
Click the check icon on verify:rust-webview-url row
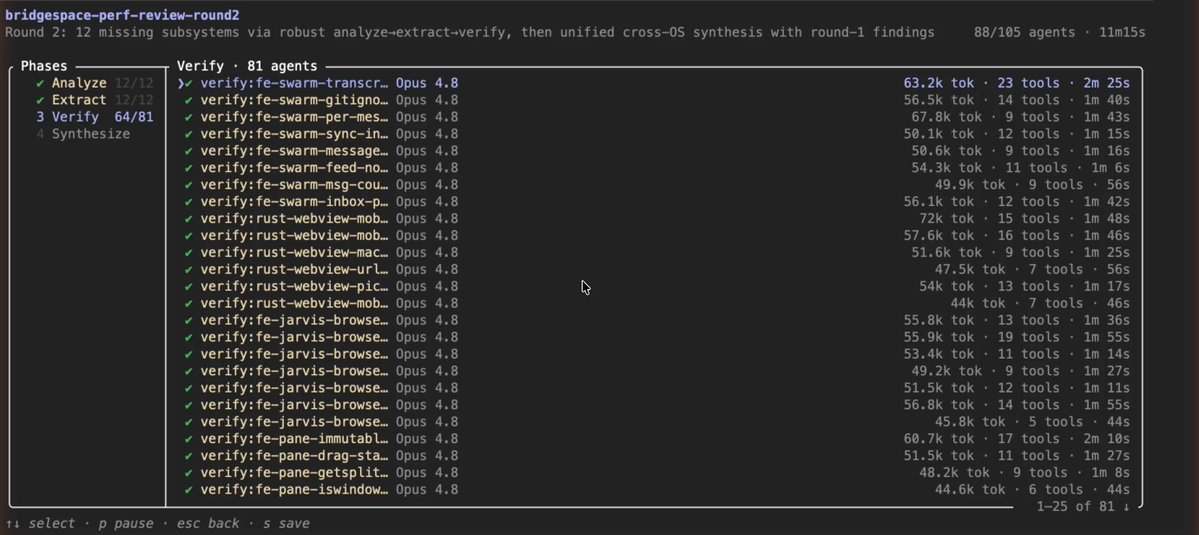pyautogui.click(x=189, y=269)
